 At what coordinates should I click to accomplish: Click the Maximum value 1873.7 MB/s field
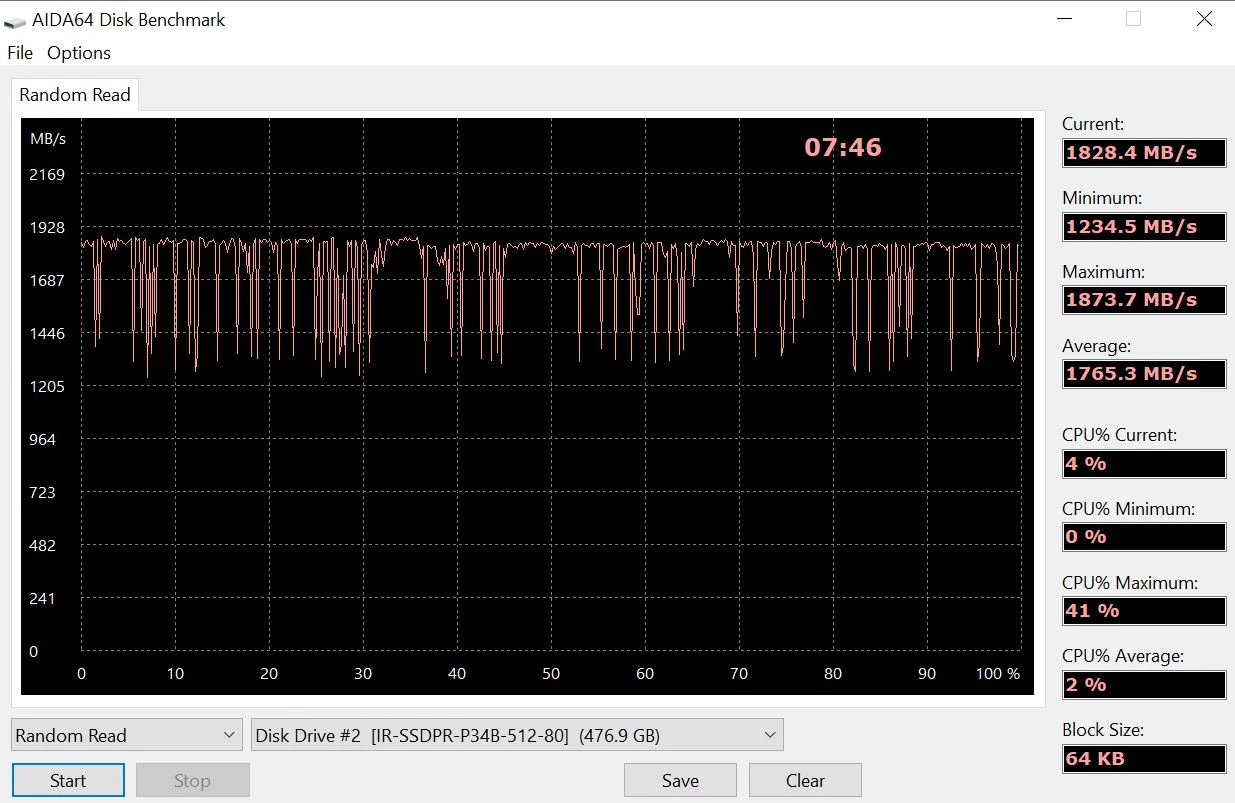(x=1144, y=300)
